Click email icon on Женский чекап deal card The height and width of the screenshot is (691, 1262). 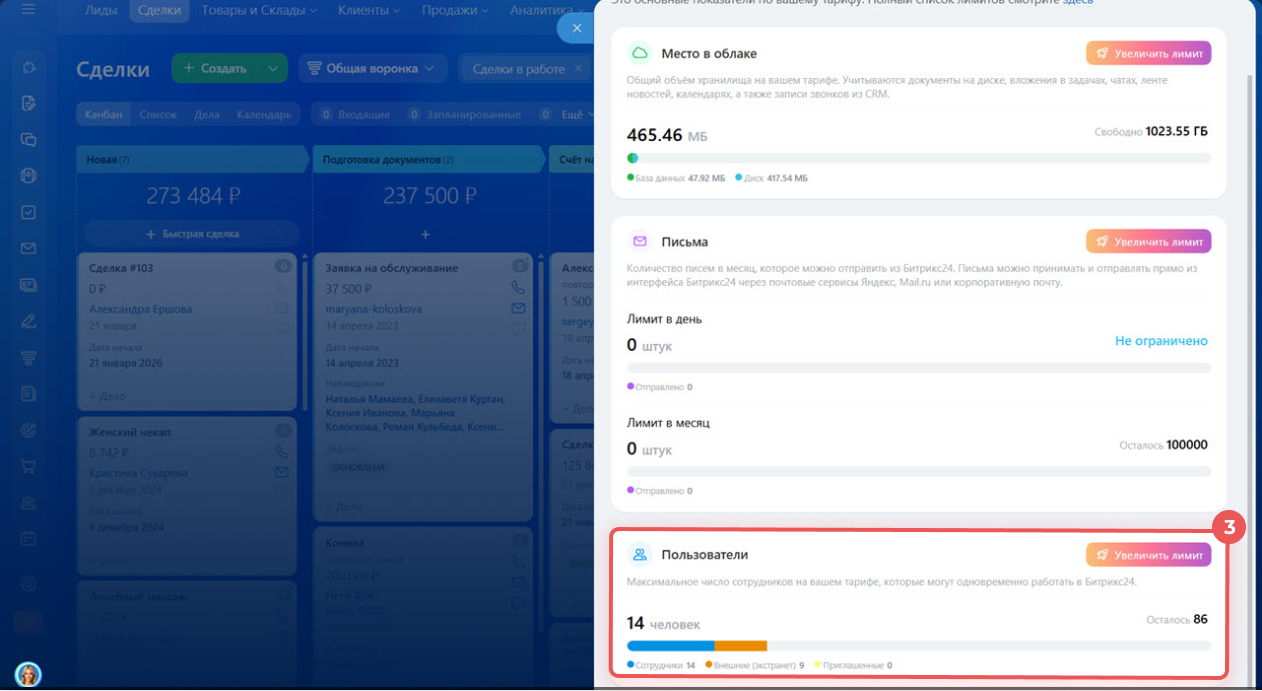[281, 472]
